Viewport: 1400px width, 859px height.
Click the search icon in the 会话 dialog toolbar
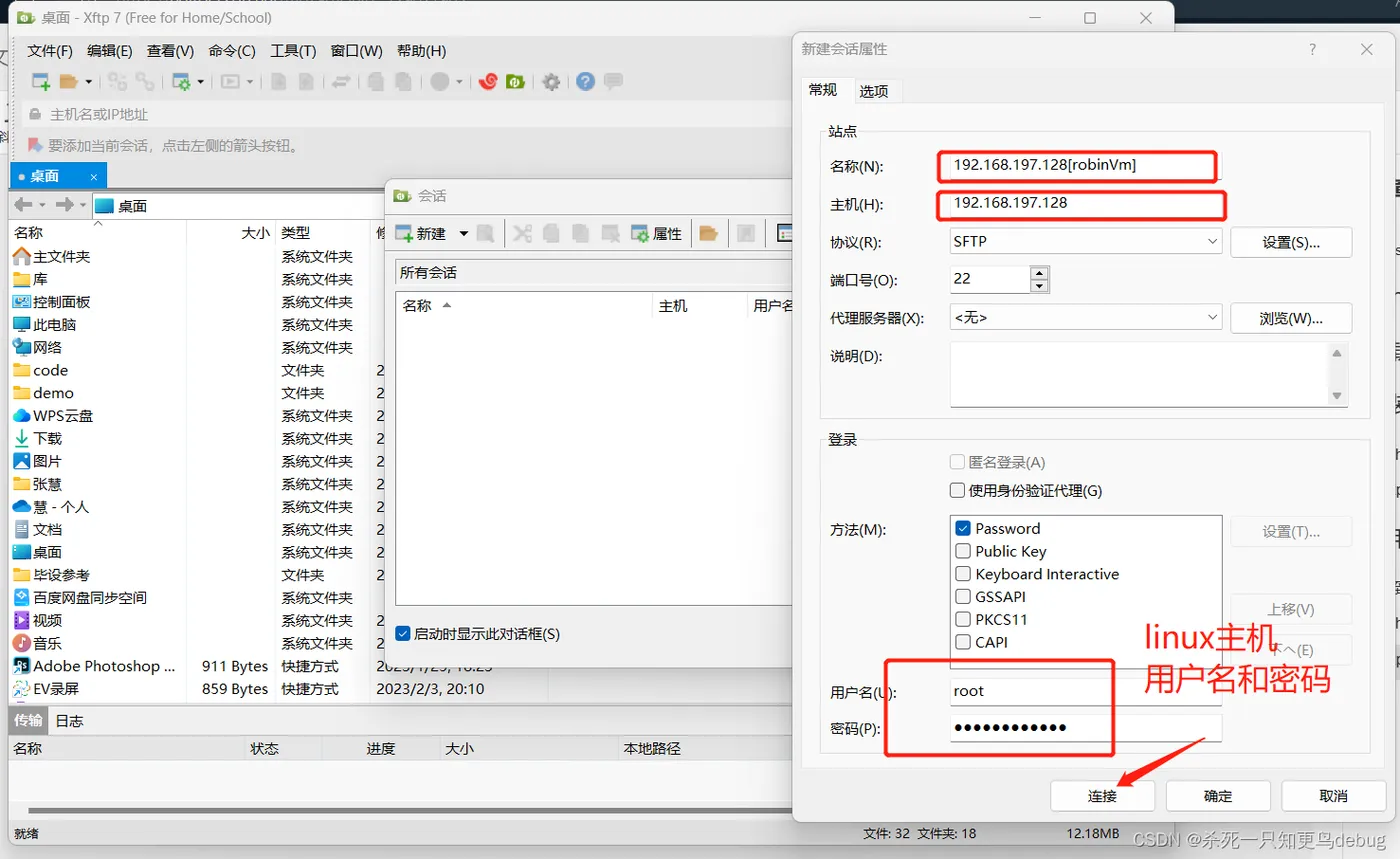click(x=485, y=233)
